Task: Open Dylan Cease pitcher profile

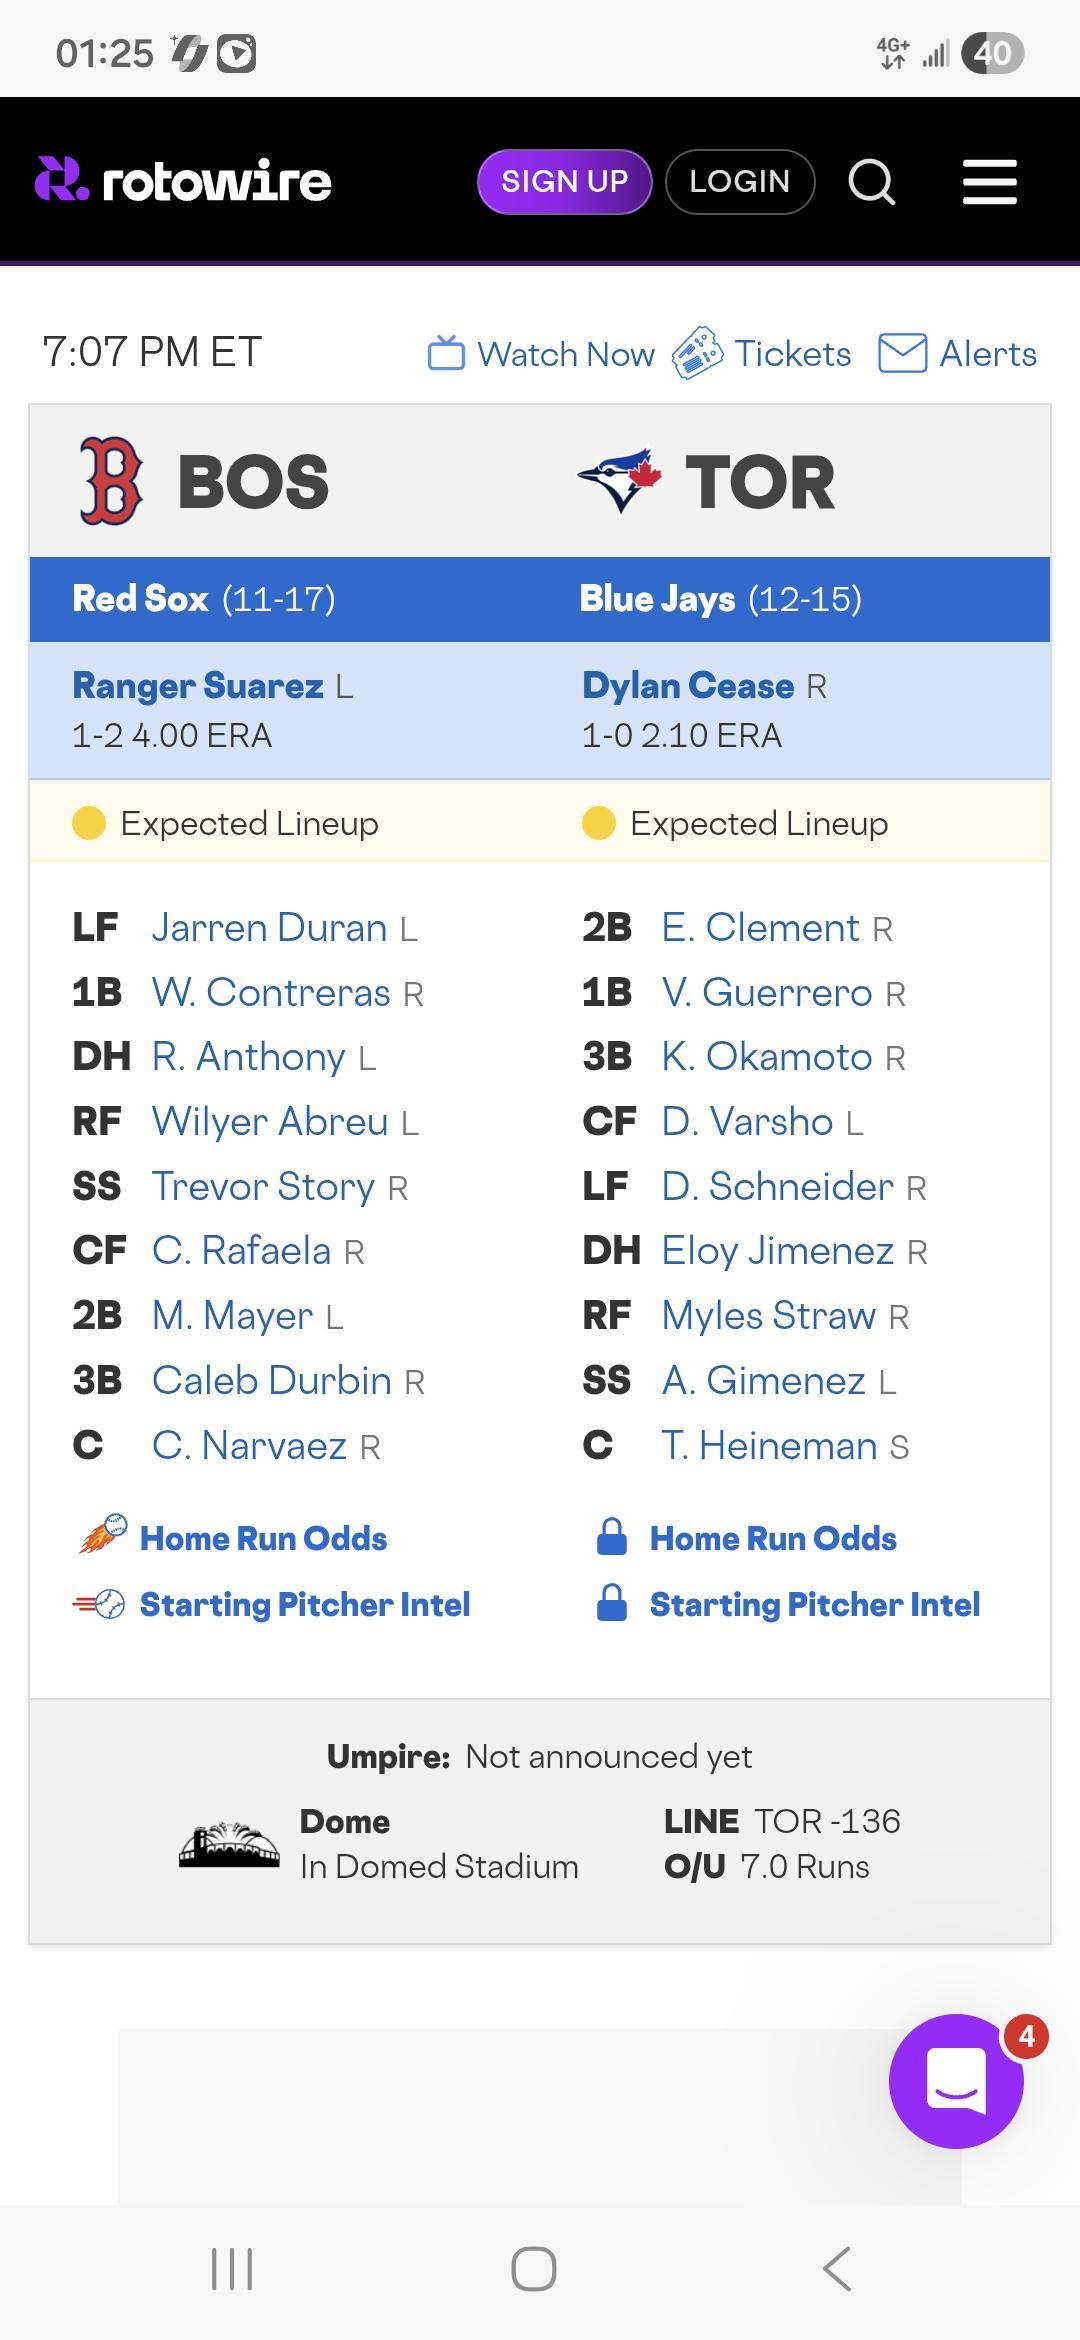Action: pyautogui.click(x=688, y=686)
